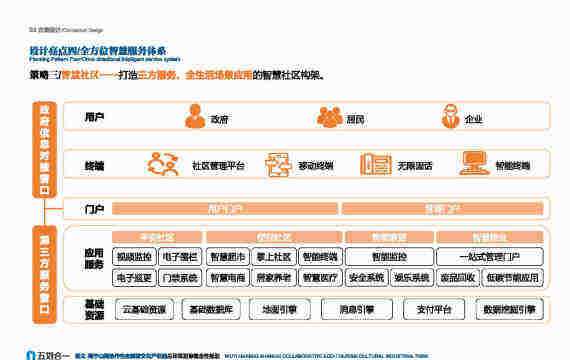Click the 门禁系统 box

pyautogui.click(x=180, y=278)
